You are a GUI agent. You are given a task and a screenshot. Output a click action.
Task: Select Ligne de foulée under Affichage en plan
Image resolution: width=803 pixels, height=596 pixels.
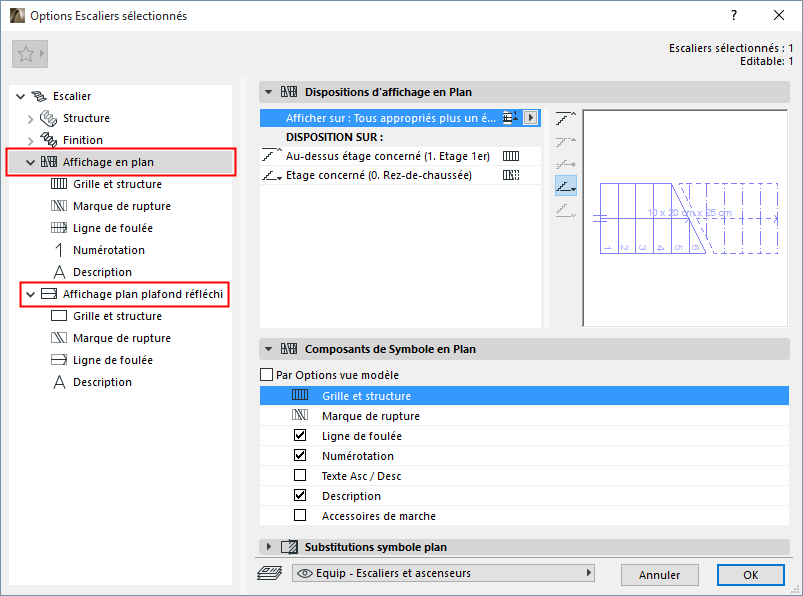click(113, 228)
